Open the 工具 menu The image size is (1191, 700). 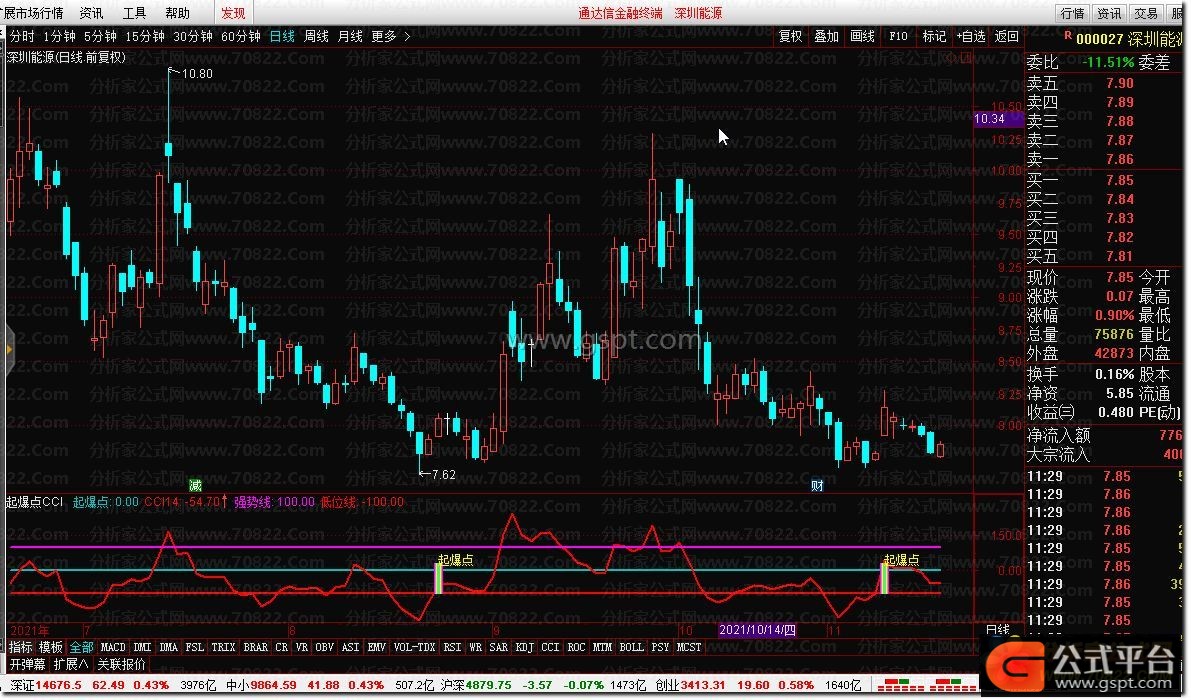point(134,13)
